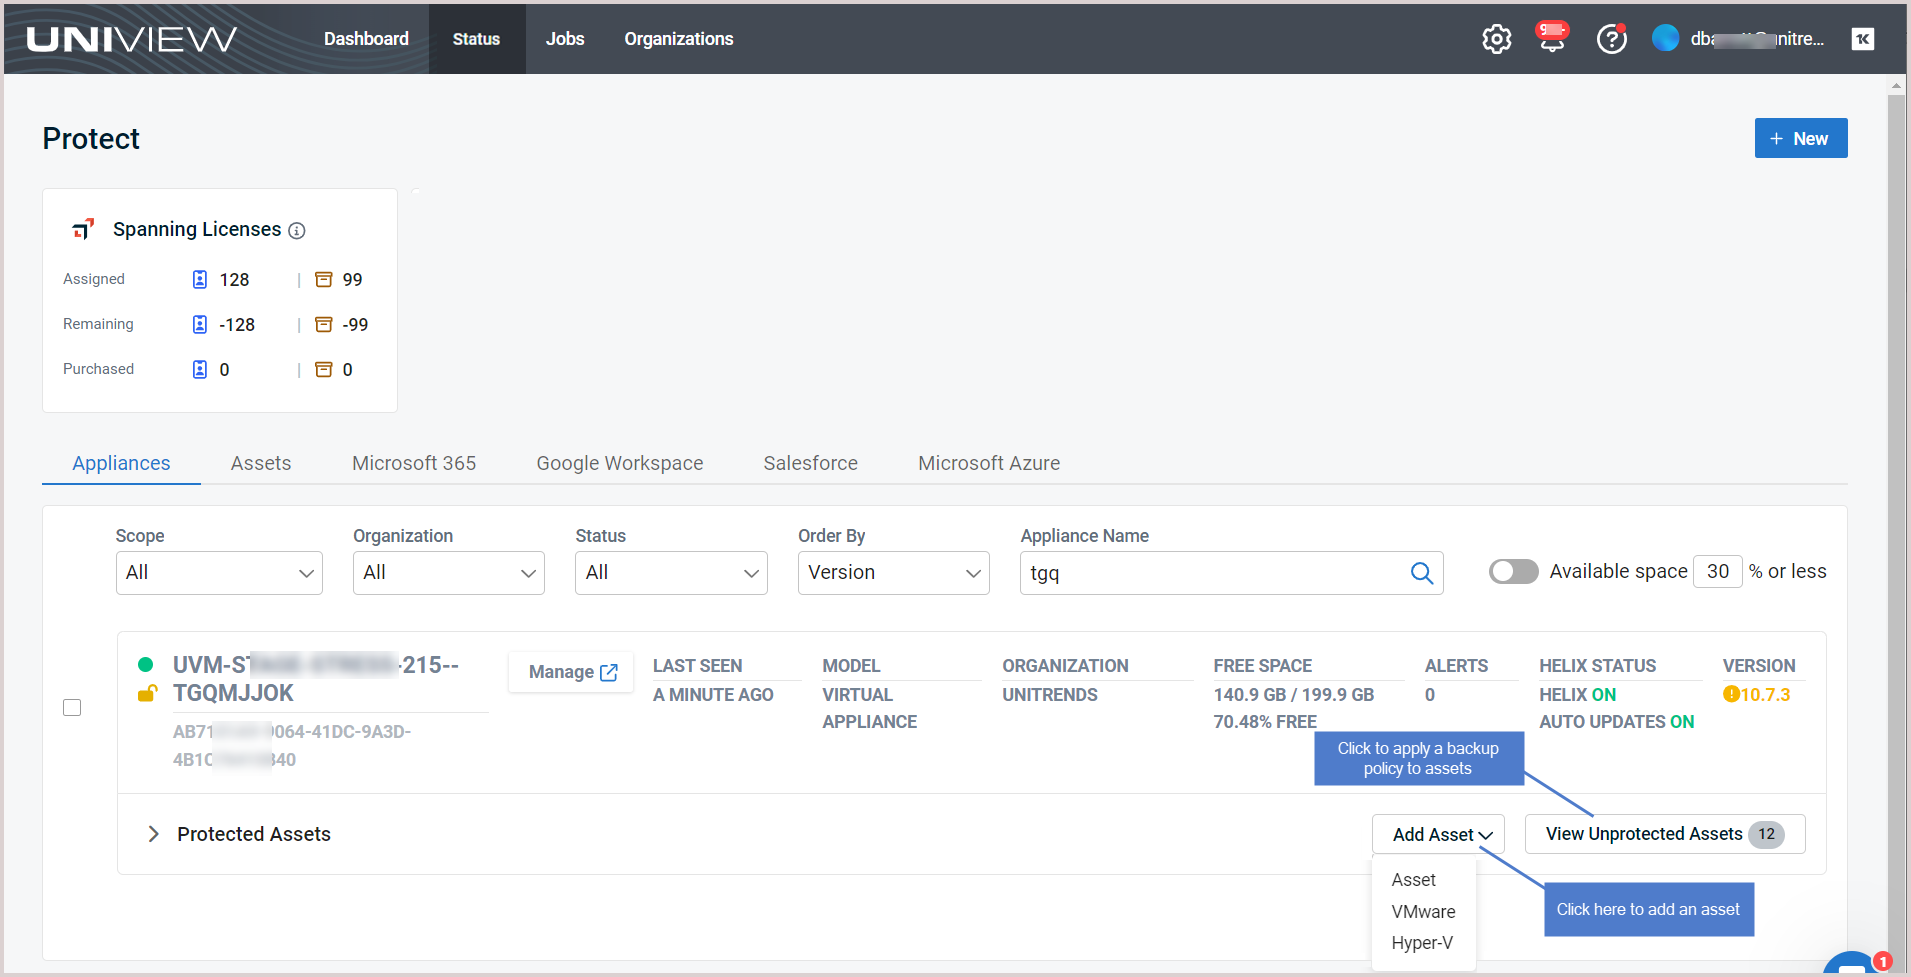Click the orange unlock icon on appliance

[147, 693]
